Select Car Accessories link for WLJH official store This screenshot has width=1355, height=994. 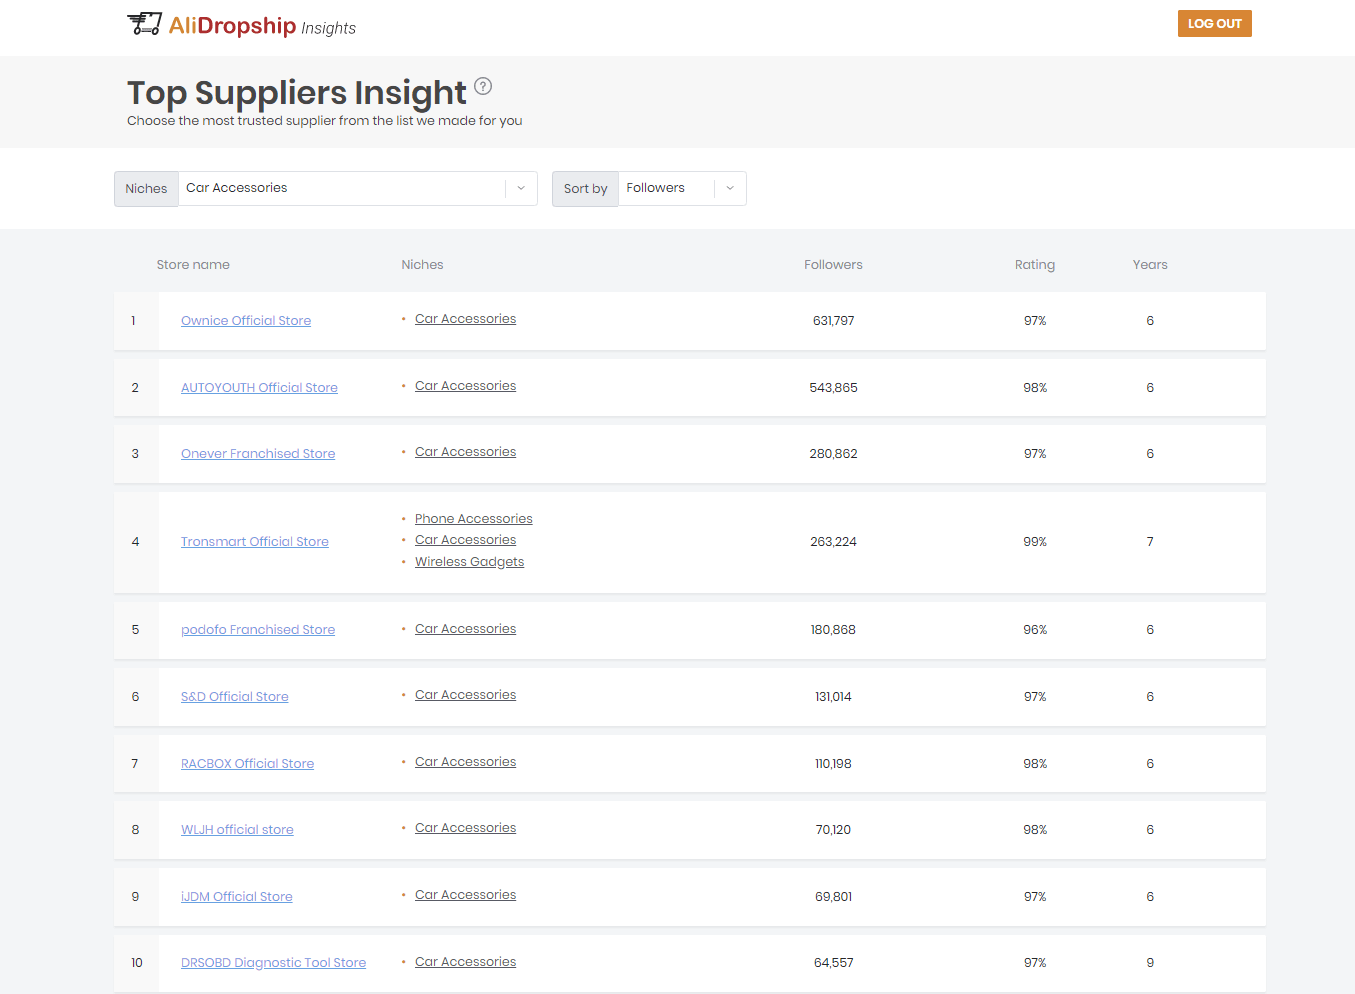[x=465, y=828]
